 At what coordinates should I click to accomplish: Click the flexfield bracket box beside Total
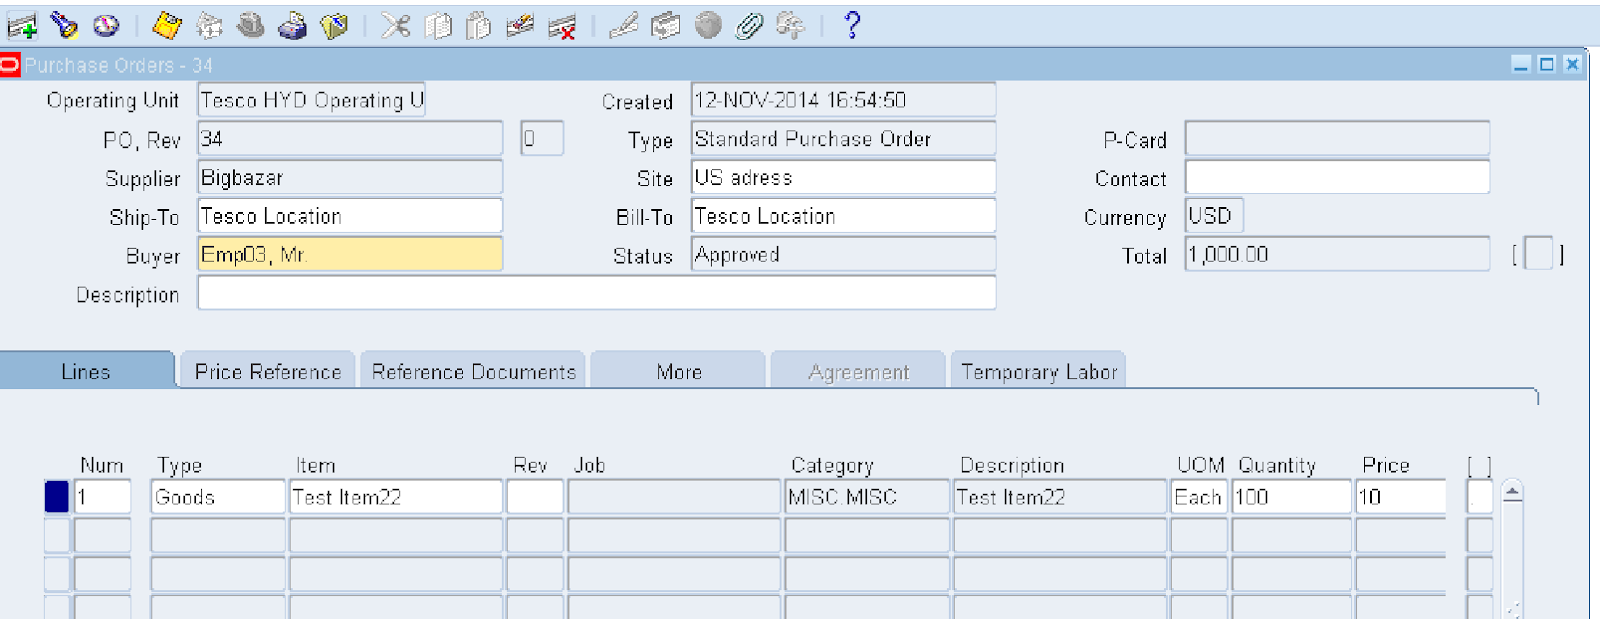point(1539,254)
